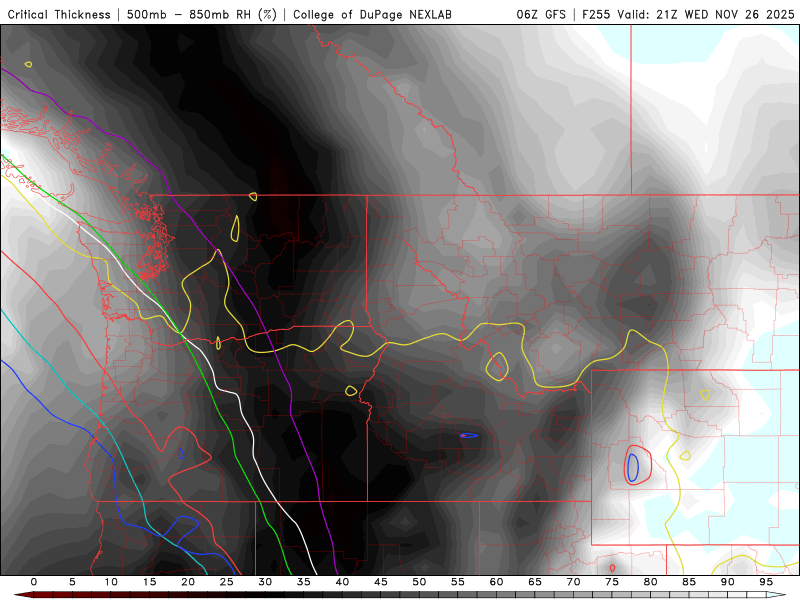
Task: Select the 0 label on the color scale
Action: [34, 582]
